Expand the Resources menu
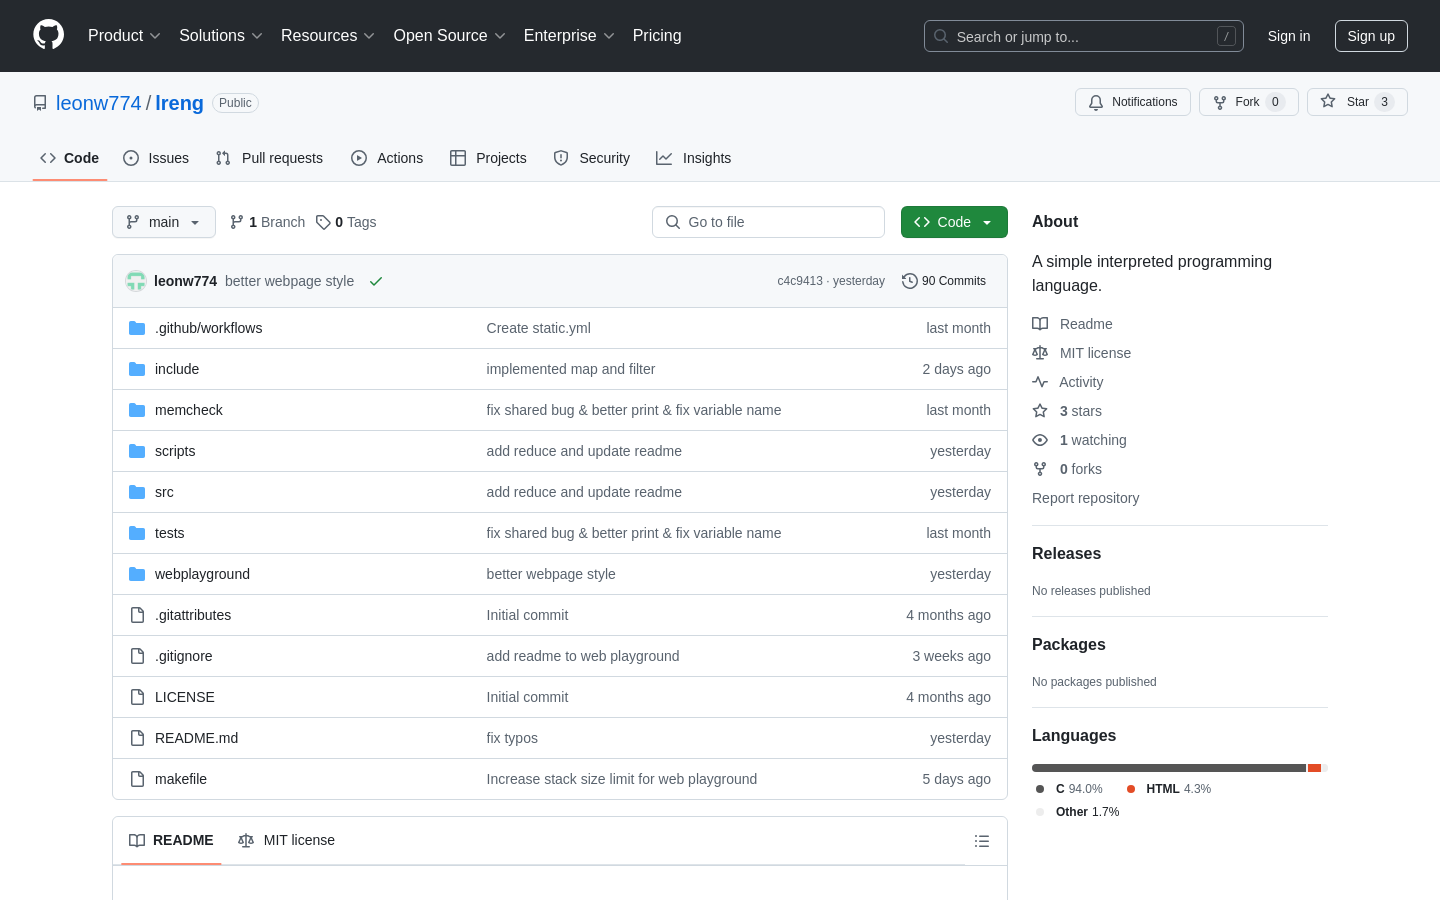The height and width of the screenshot is (900, 1440). click(x=328, y=35)
